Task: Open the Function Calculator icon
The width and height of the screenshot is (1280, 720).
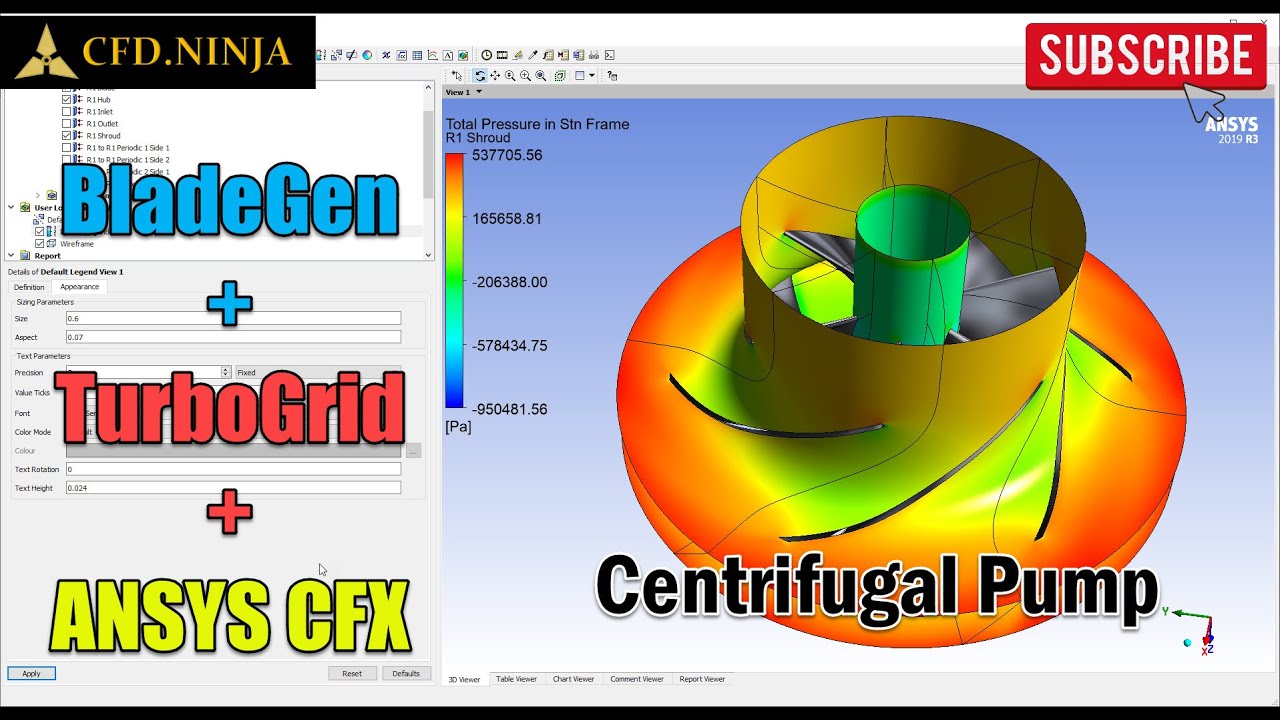Action: tap(548, 55)
